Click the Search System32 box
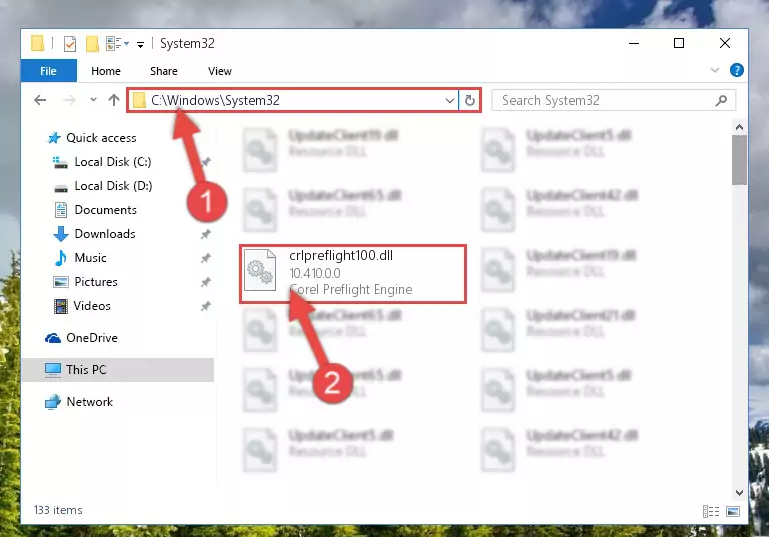Screen dimensions: 769x537 coord(614,101)
